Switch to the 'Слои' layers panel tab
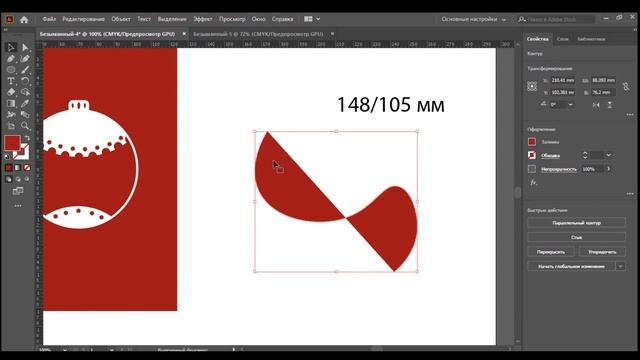 (562, 39)
